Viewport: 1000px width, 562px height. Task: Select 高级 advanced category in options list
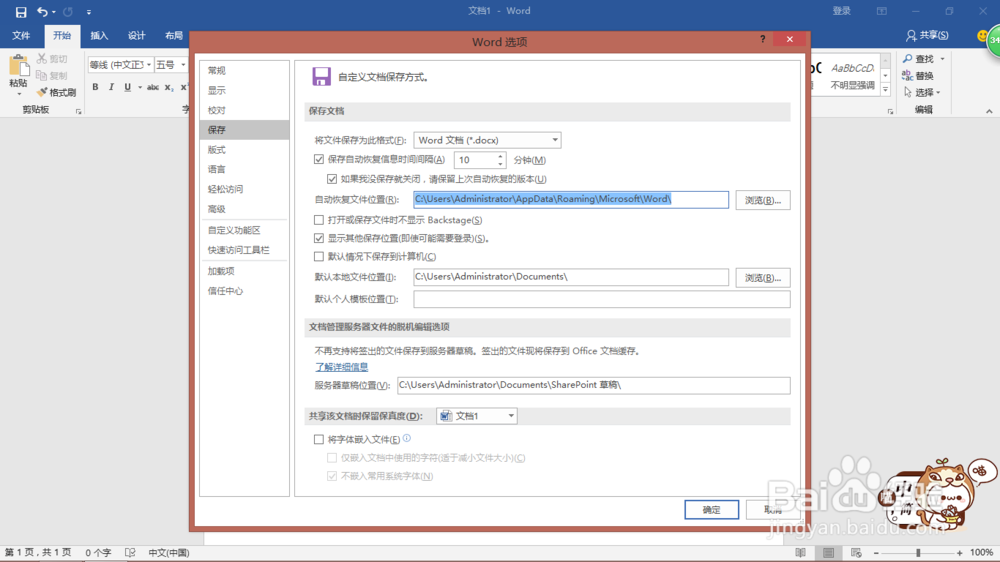point(244,209)
